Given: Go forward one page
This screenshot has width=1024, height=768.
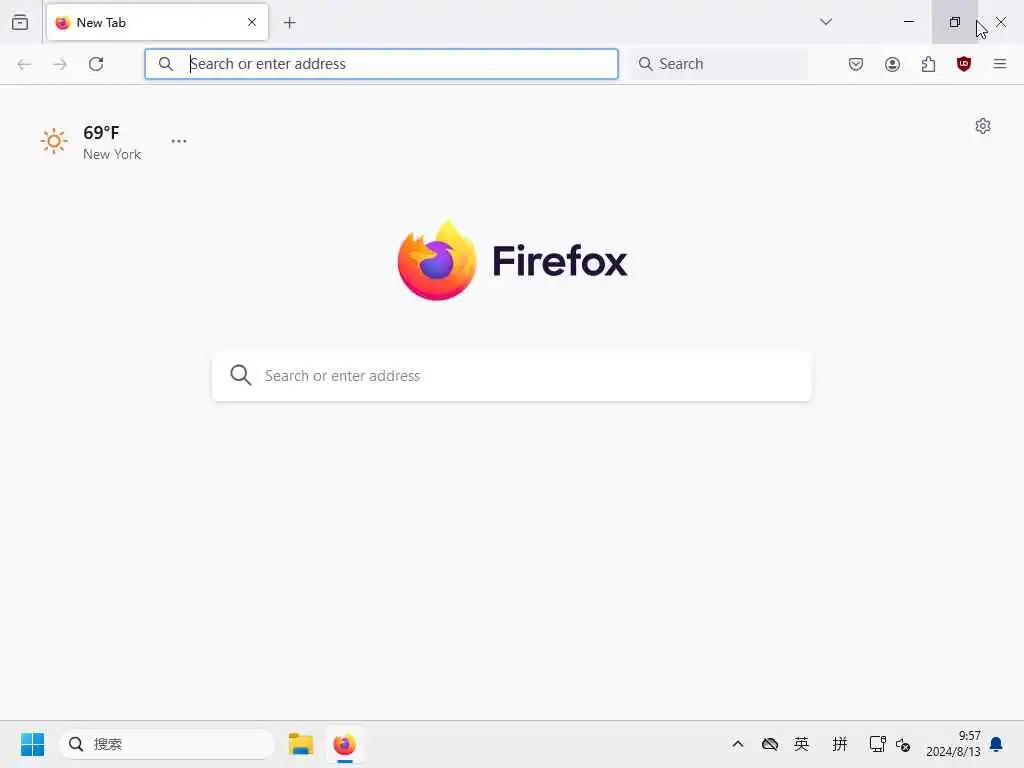Looking at the screenshot, I should 60,64.
